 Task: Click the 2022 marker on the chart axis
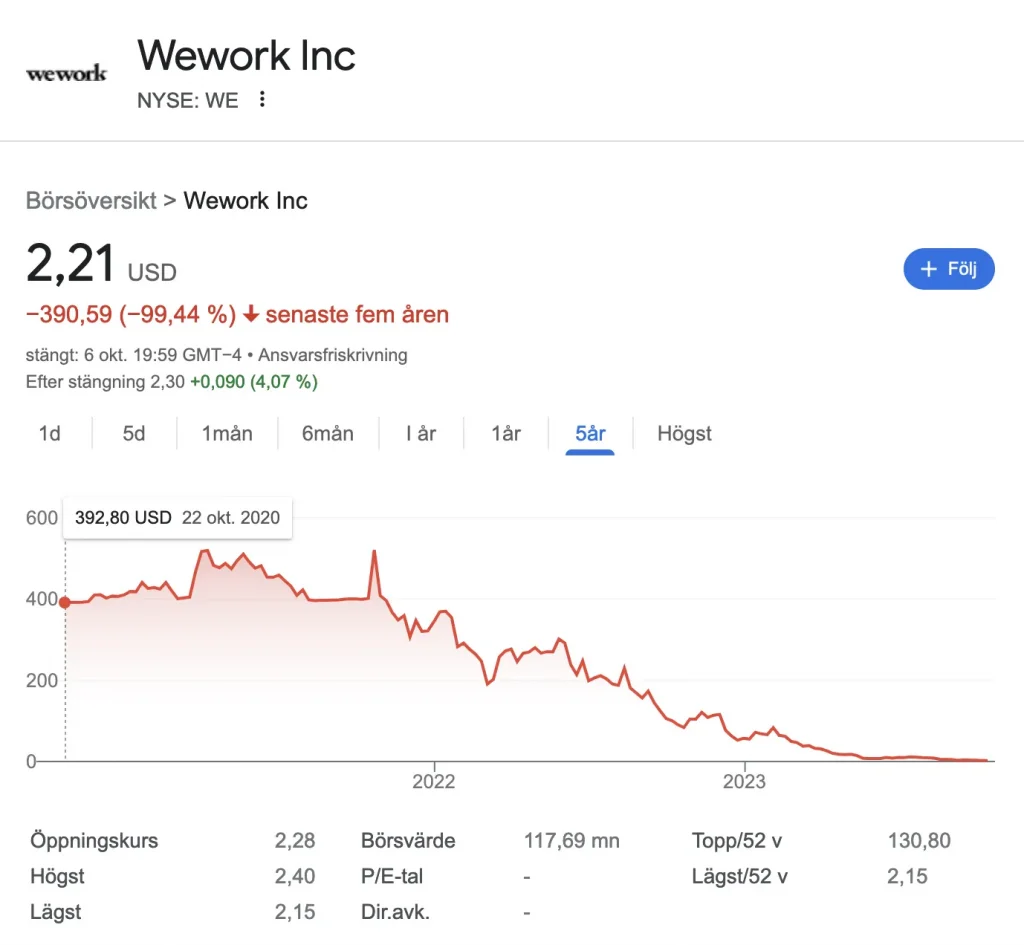click(x=434, y=781)
